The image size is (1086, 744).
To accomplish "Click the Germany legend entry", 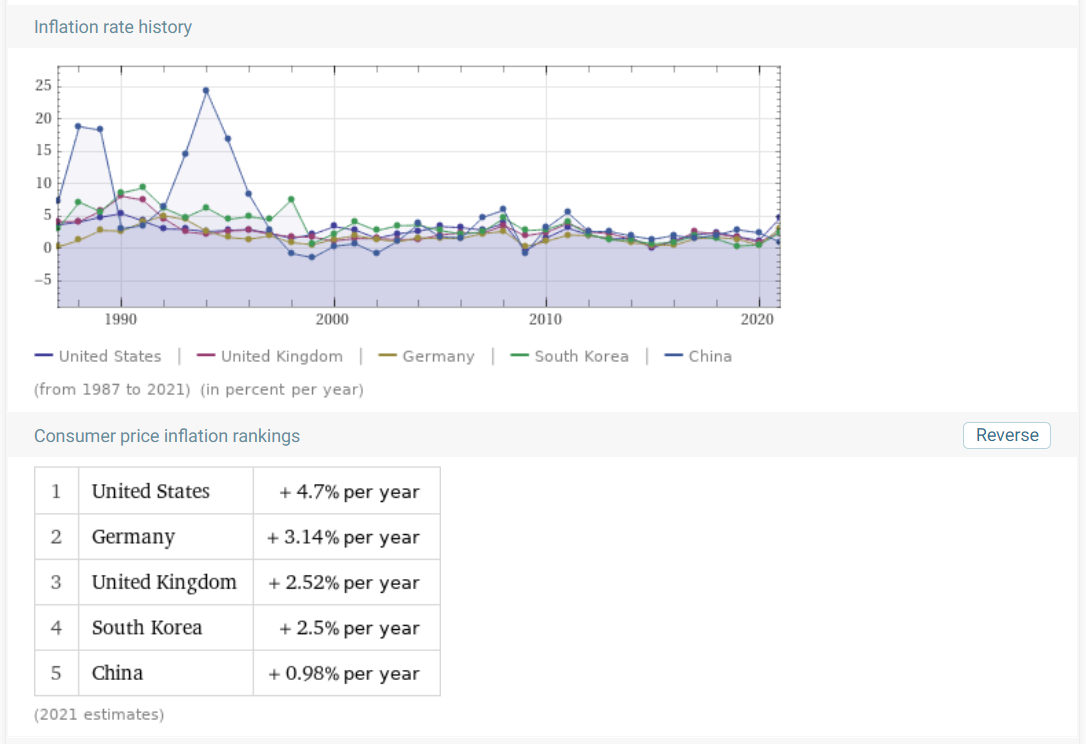I will pyautogui.click(x=426, y=356).
